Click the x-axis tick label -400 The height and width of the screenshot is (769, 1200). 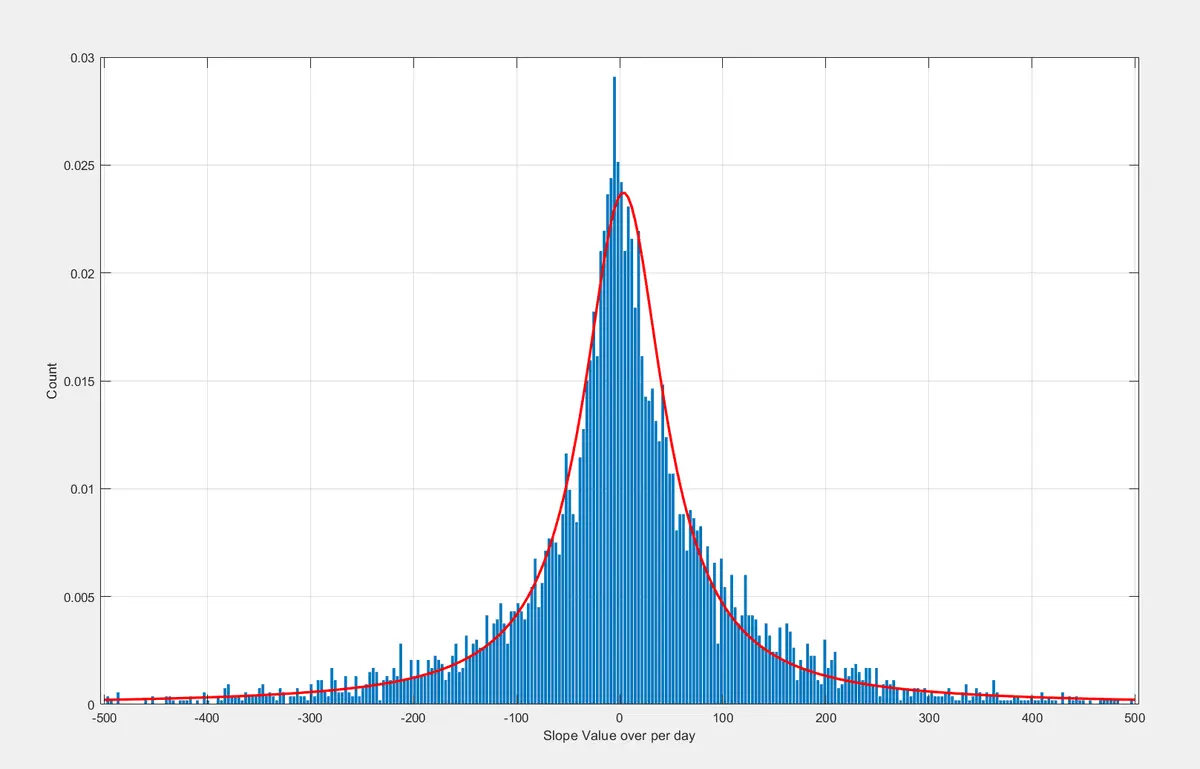coord(206,718)
